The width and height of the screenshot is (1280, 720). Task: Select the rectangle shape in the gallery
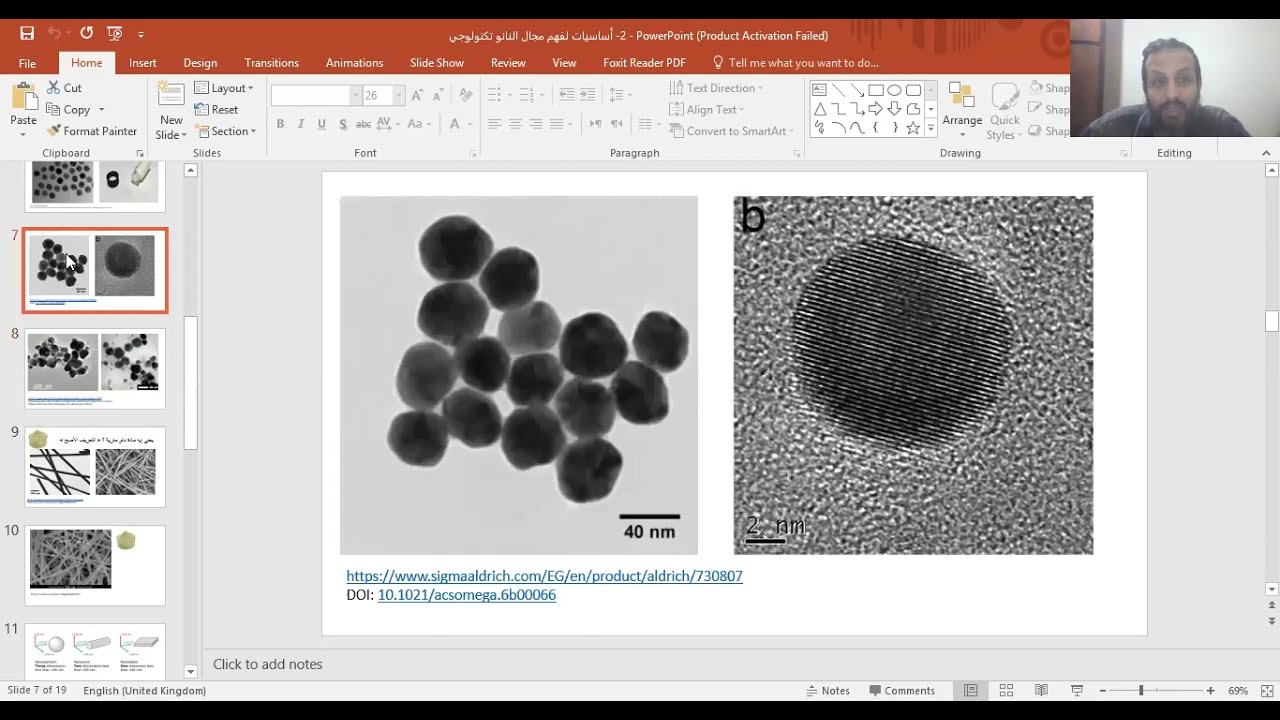click(875, 90)
